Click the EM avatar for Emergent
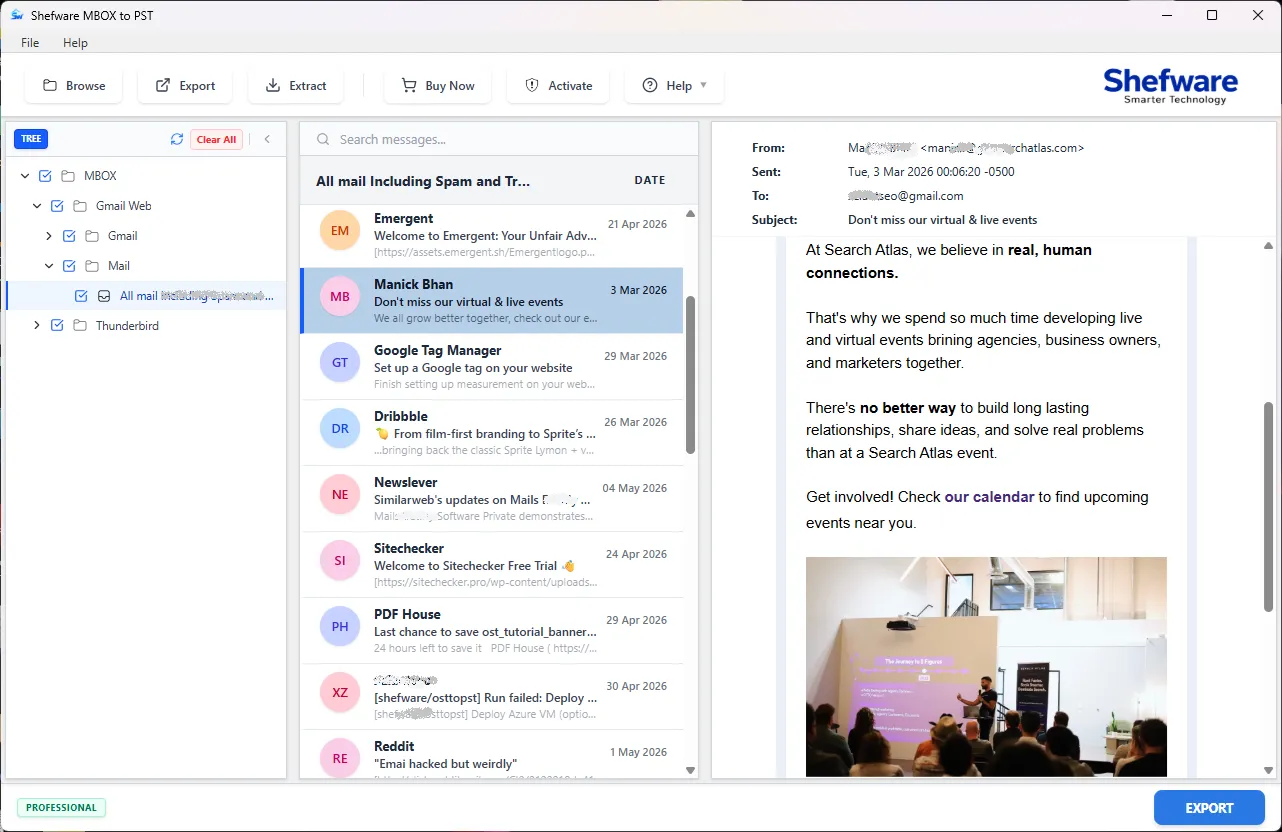This screenshot has height=832, width=1282. coord(340,230)
